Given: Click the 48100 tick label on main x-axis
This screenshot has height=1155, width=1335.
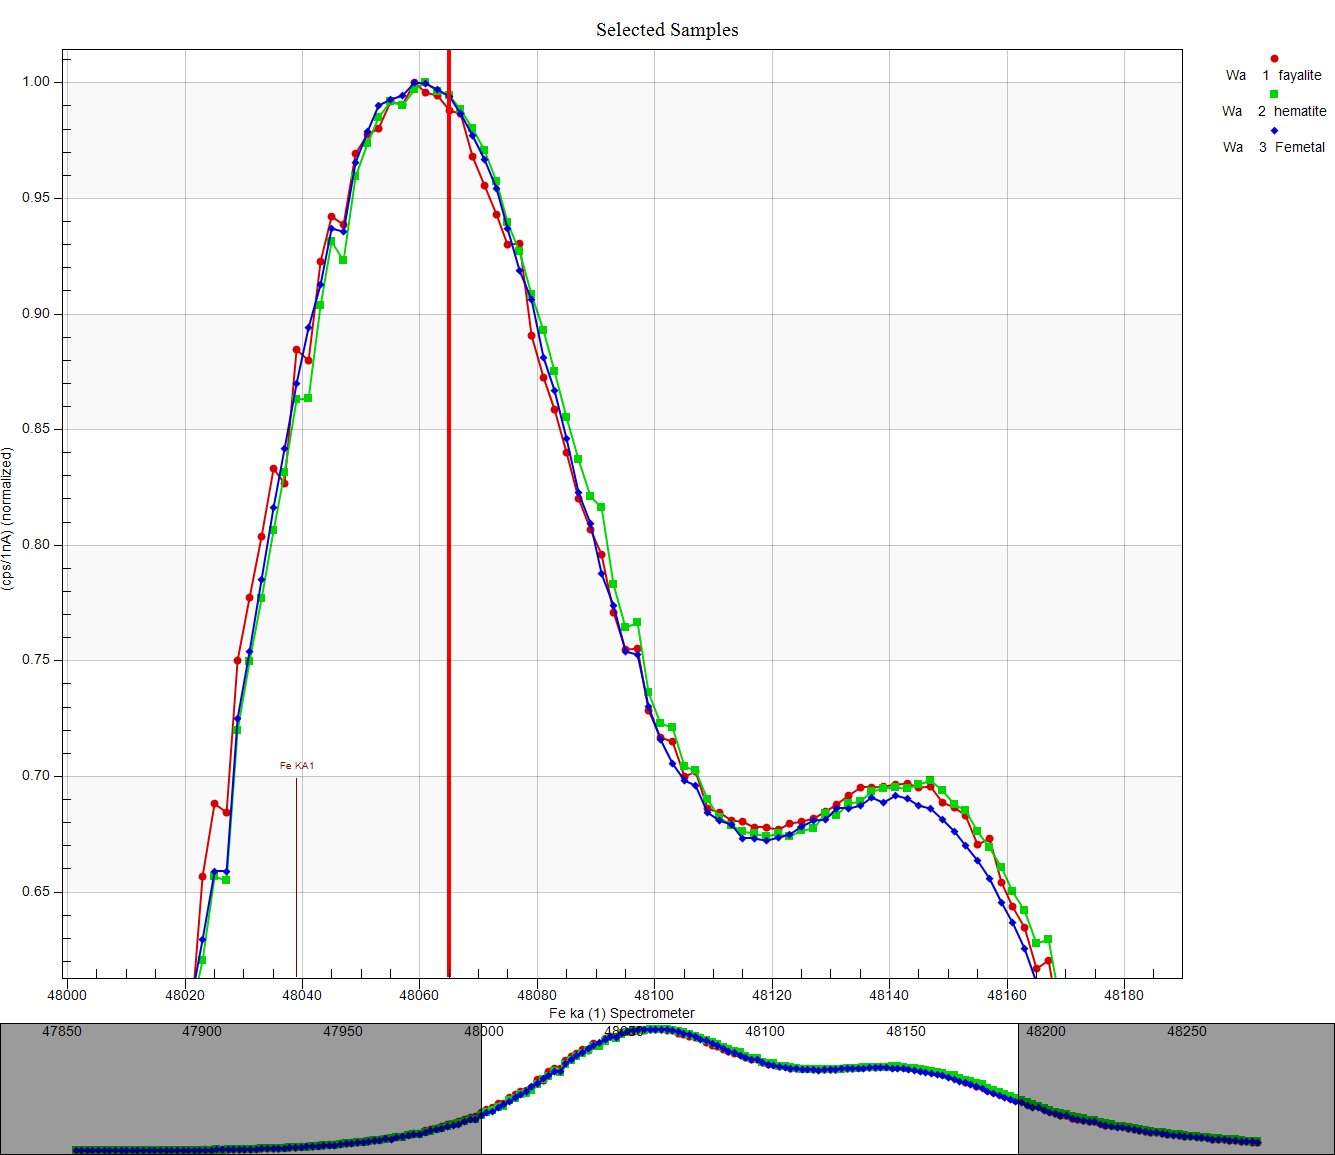Looking at the screenshot, I should pos(654,995).
